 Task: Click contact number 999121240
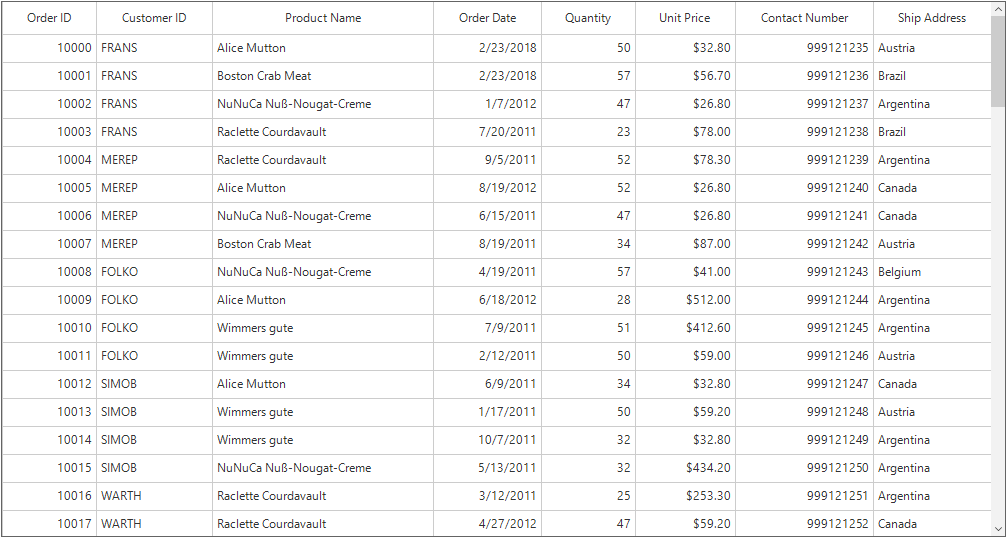[805, 188]
